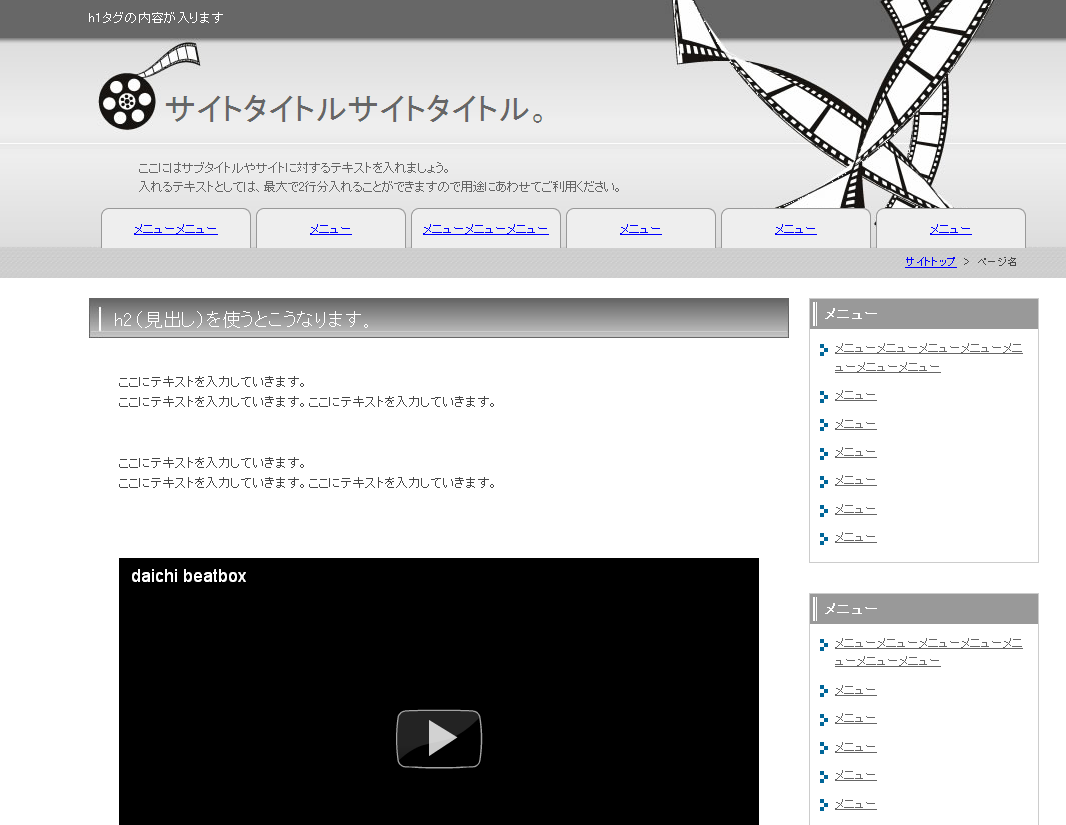The height and width of the screenshot is (825, 1066).
Task: Open the second navigation tab メニュー
Action: click(330, 229)
